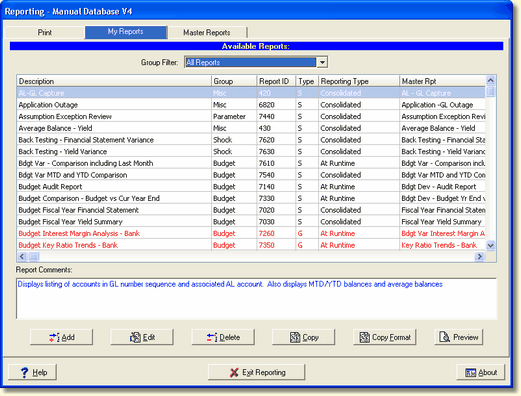Viewport: 521px width, 396px height.
Task: Click inside the Report Comments text box
Action: (256, 299)
